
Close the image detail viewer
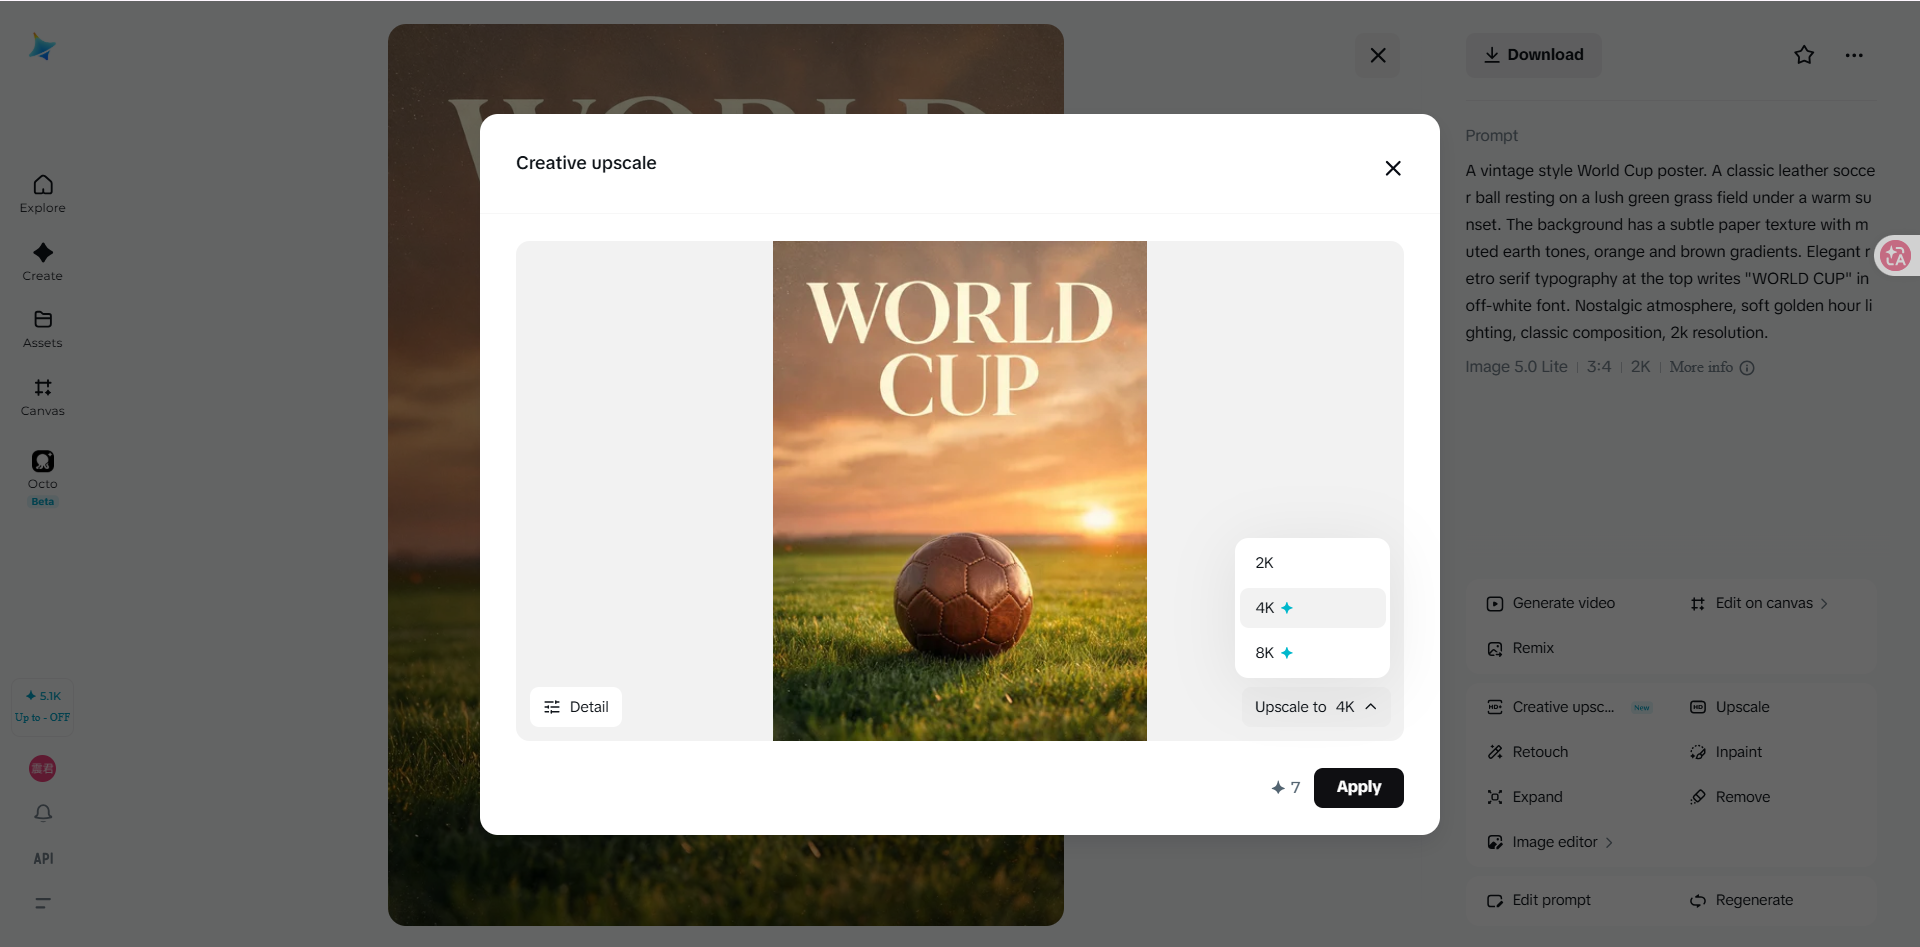1378,55
